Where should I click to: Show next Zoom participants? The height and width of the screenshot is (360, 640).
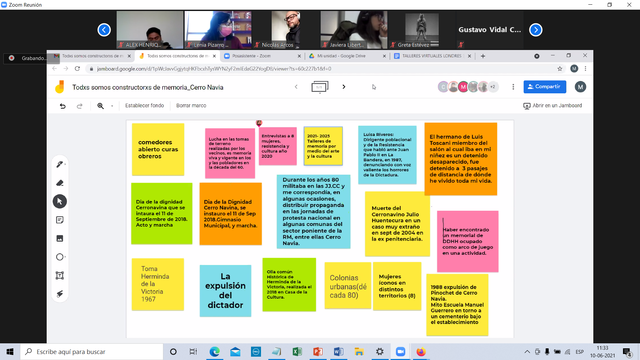click(536, 30)
